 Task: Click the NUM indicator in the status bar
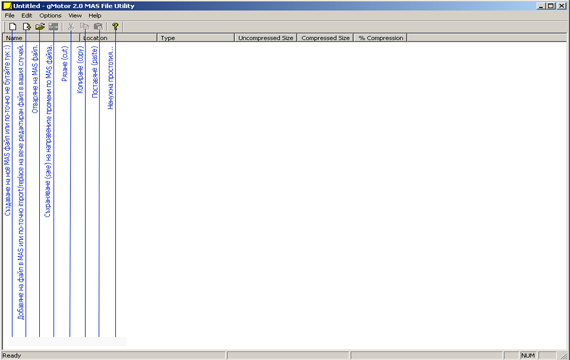pos(528,355)
